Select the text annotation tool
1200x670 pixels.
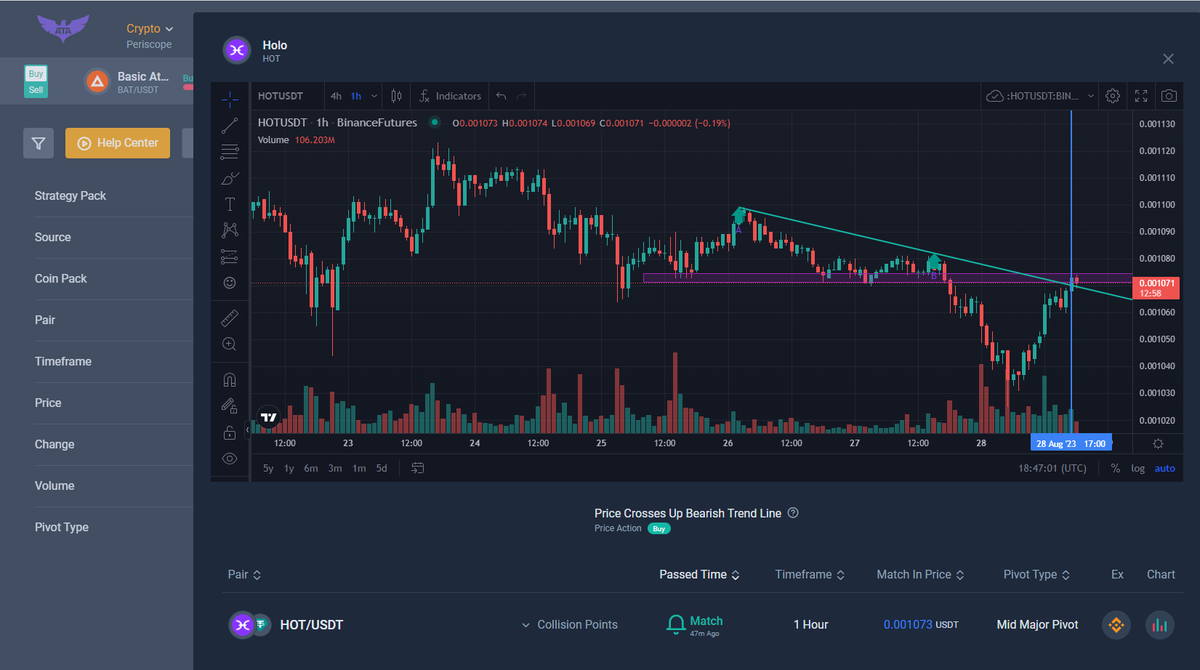tap(230, 204)
